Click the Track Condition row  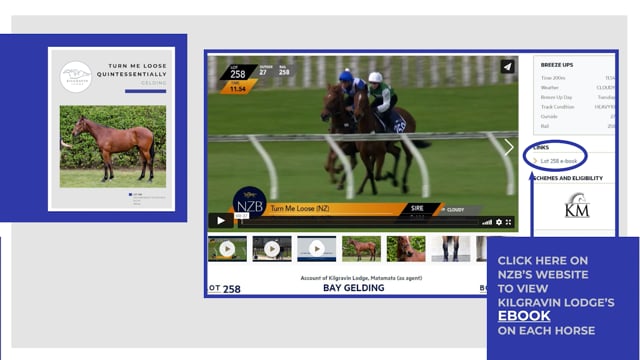tap(577, 107)
